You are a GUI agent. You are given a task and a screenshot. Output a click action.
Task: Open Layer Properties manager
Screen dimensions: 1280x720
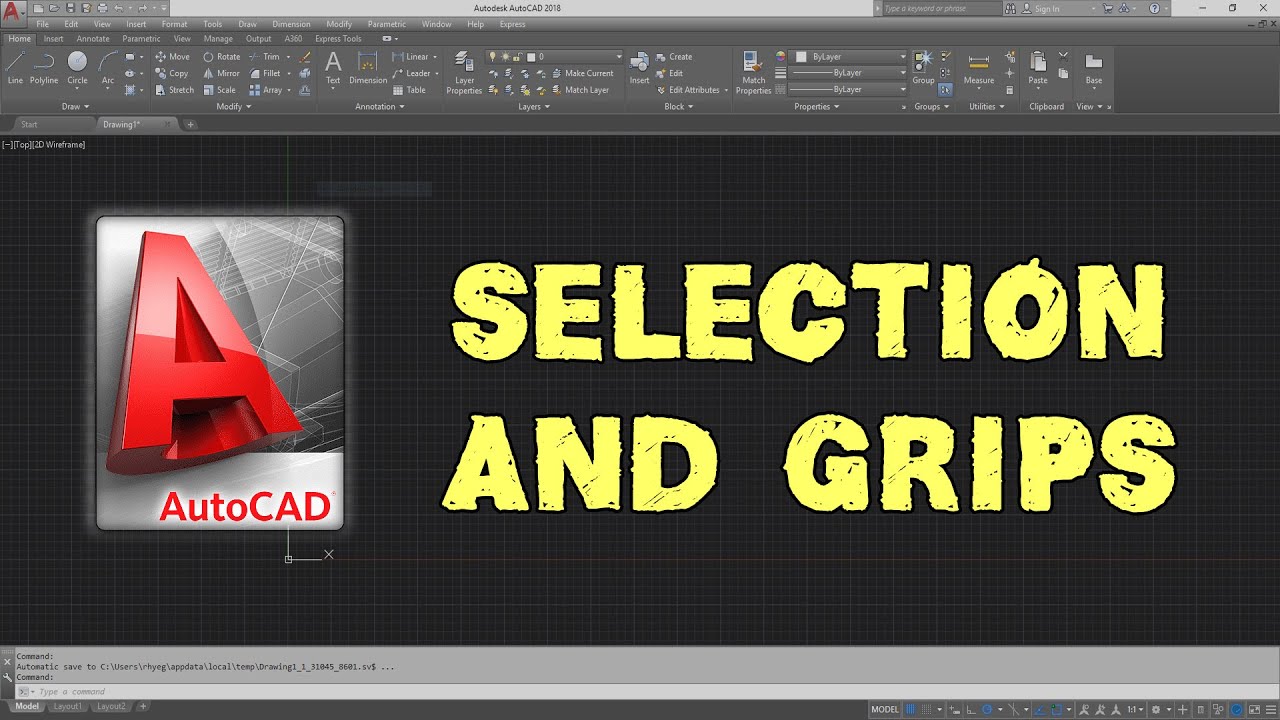click(x=464, y=72)
